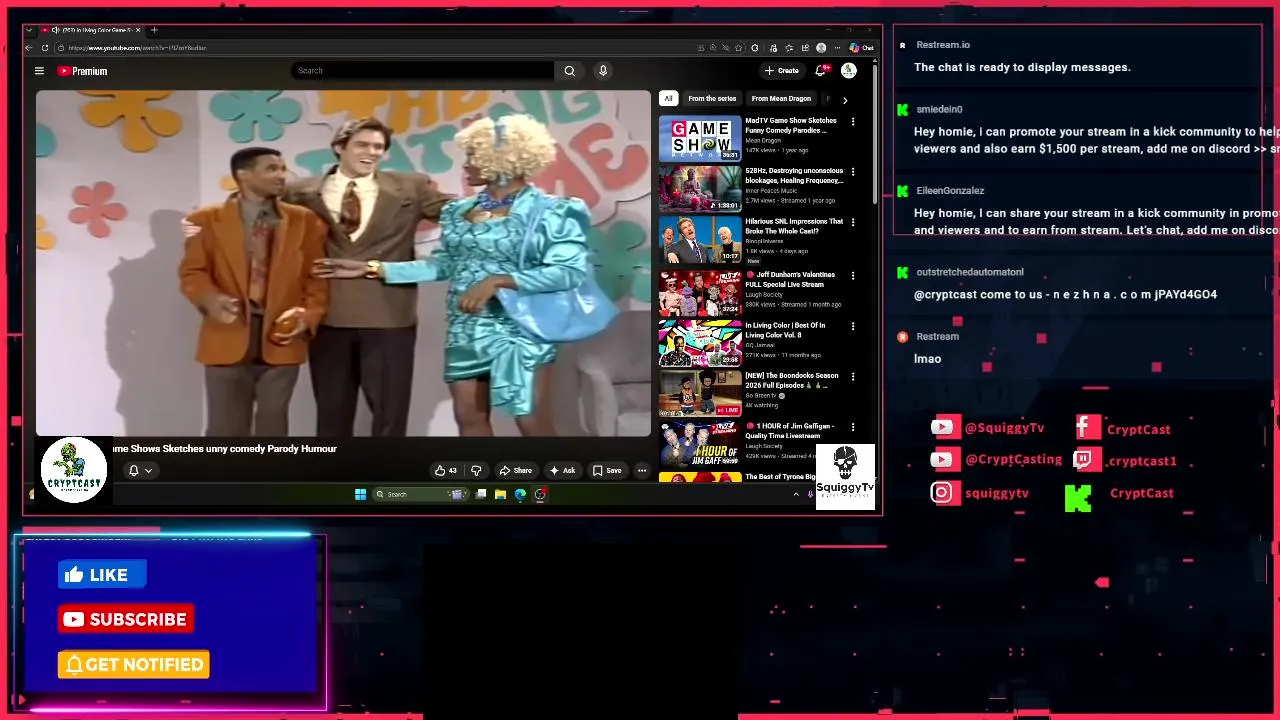Open Jeff Dunham's Valentines stream thumbnail
1280x720 pixels.
[700, 292]
